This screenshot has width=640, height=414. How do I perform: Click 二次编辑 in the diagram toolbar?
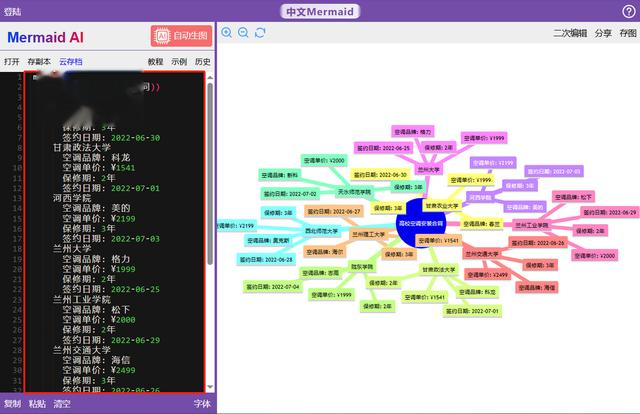pos(570,33)
